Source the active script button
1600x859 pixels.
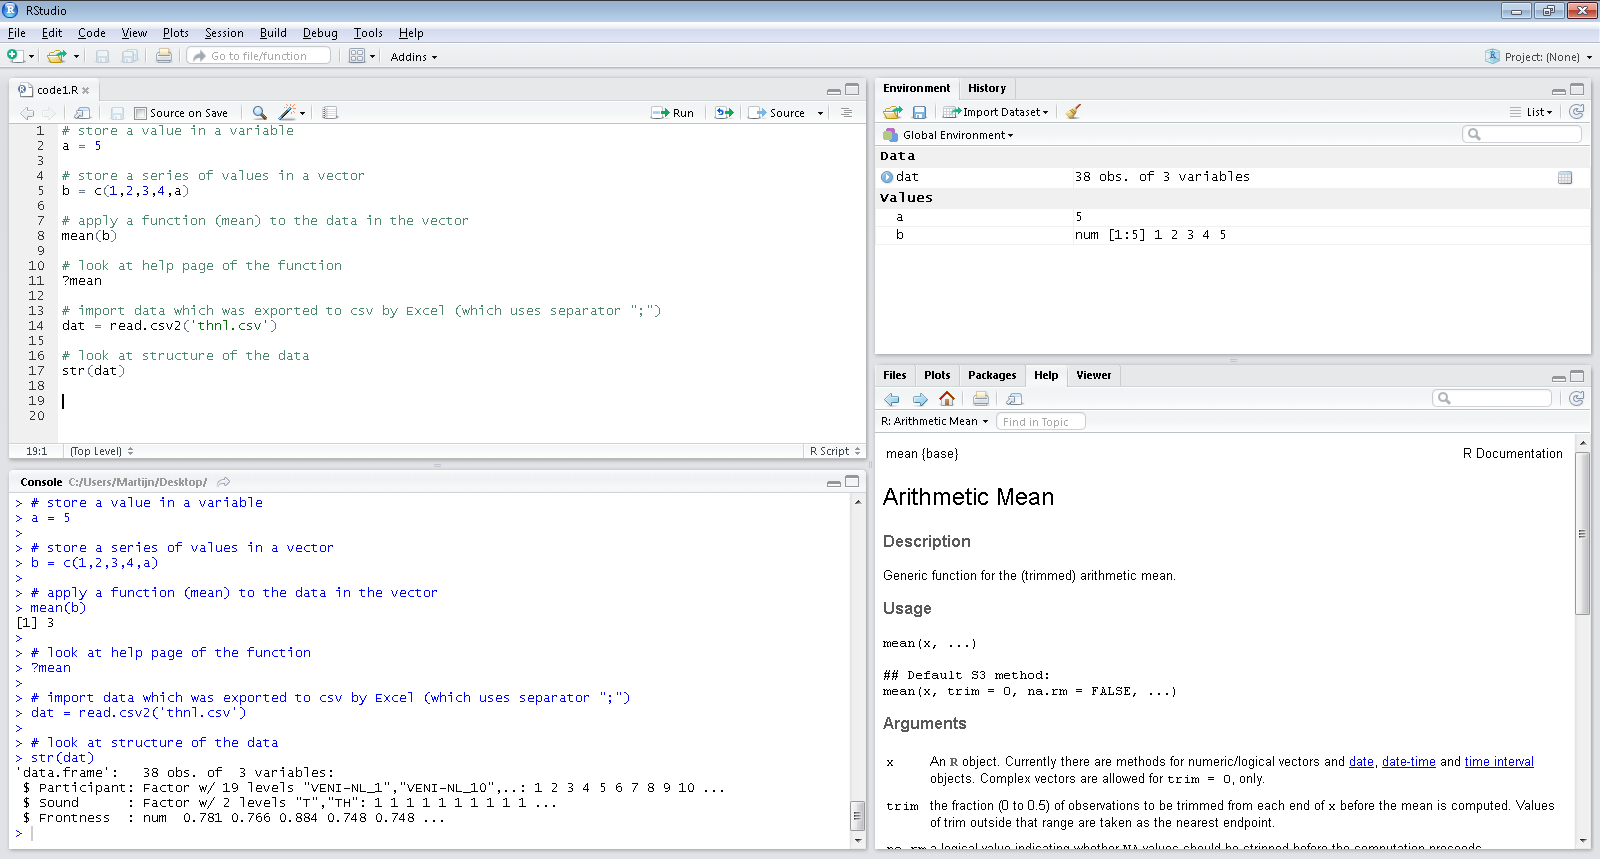[x=777, y=113]
